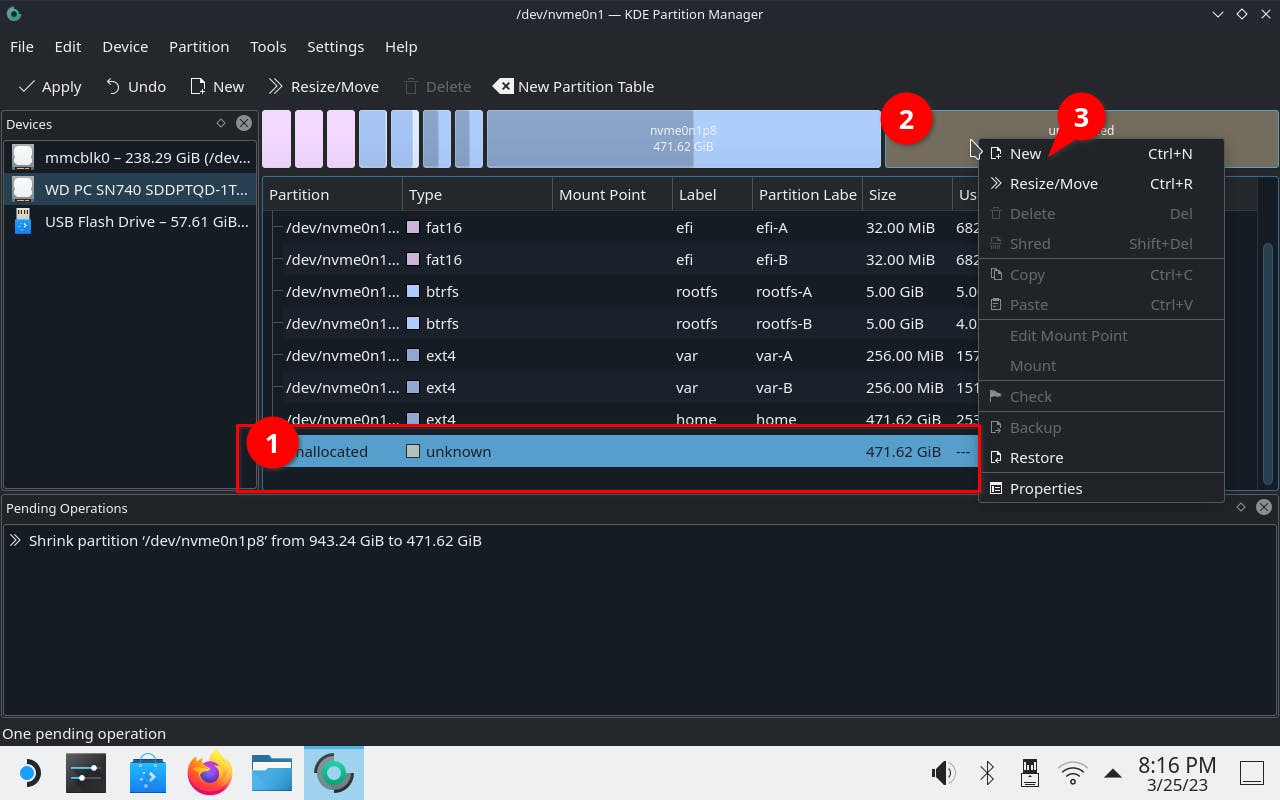The image size is (1280, 800).
Task: Select the var-A partition row
Action: 620,355
